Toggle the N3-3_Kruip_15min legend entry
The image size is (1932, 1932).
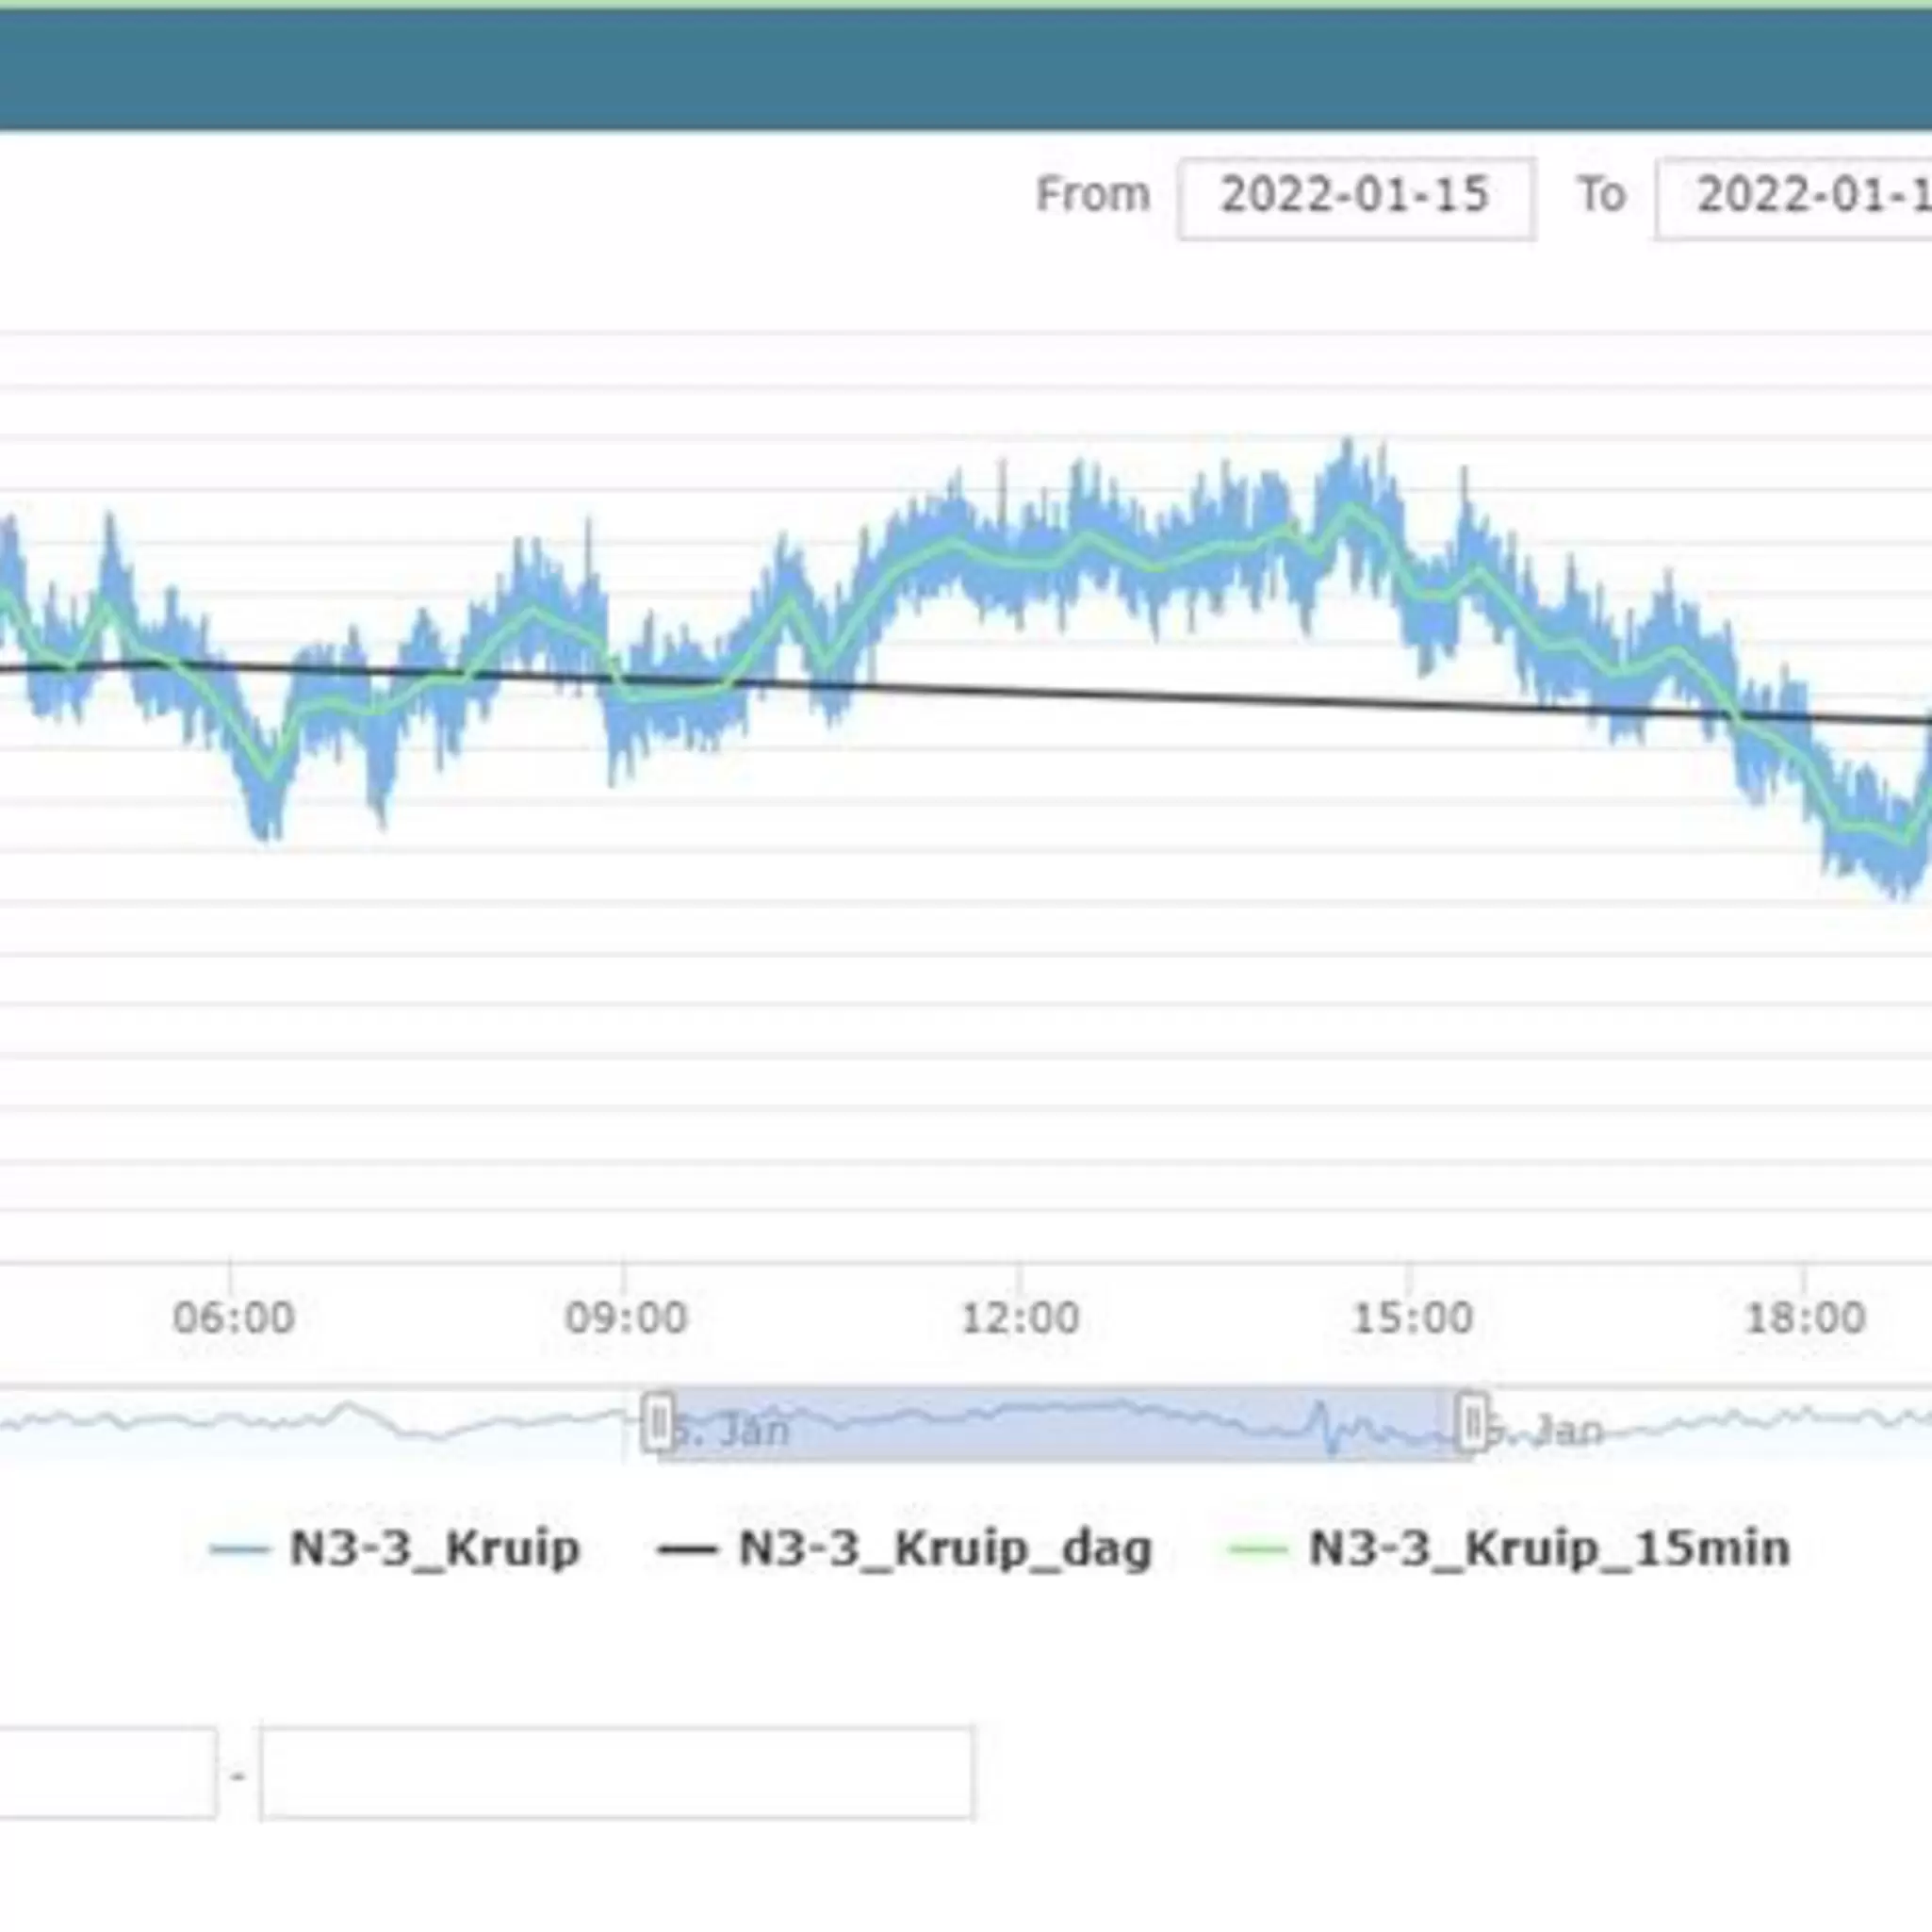(1509, 1549)
